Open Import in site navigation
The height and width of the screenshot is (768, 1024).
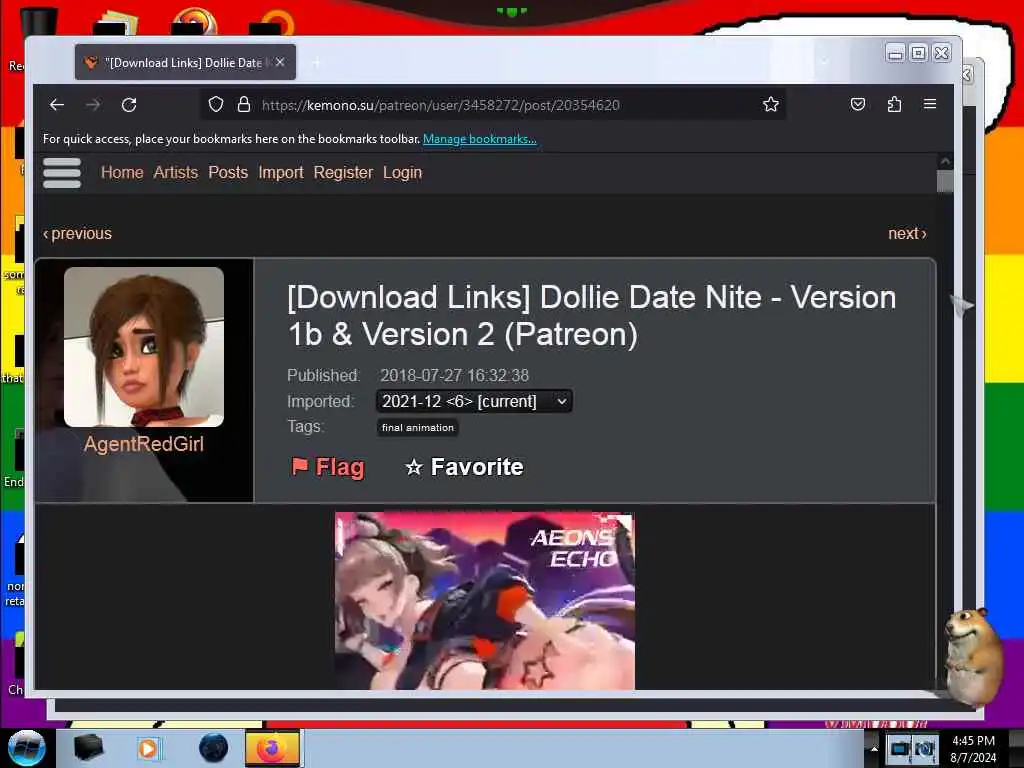pyautogui.click(x=281, y=172)
